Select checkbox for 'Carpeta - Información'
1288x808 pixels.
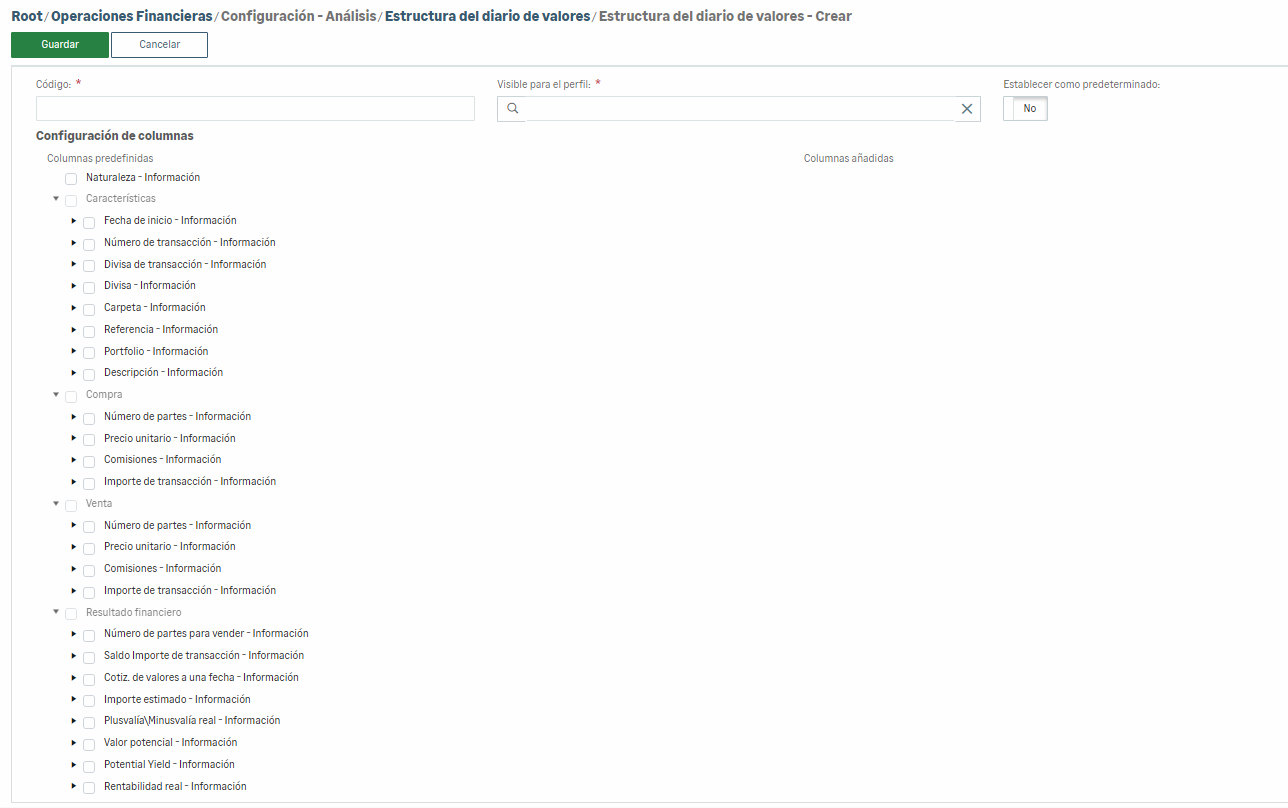point(89,309)
